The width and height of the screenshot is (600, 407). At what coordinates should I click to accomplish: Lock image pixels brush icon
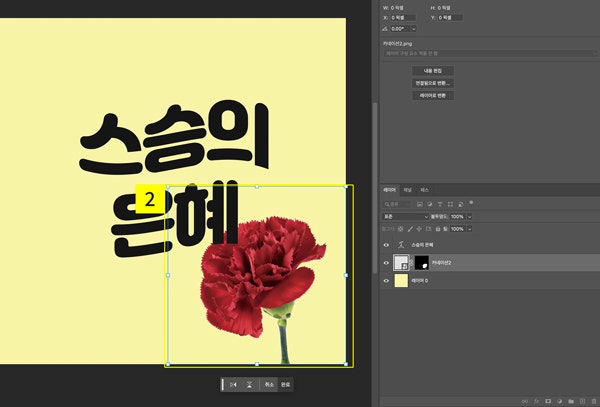410,229
